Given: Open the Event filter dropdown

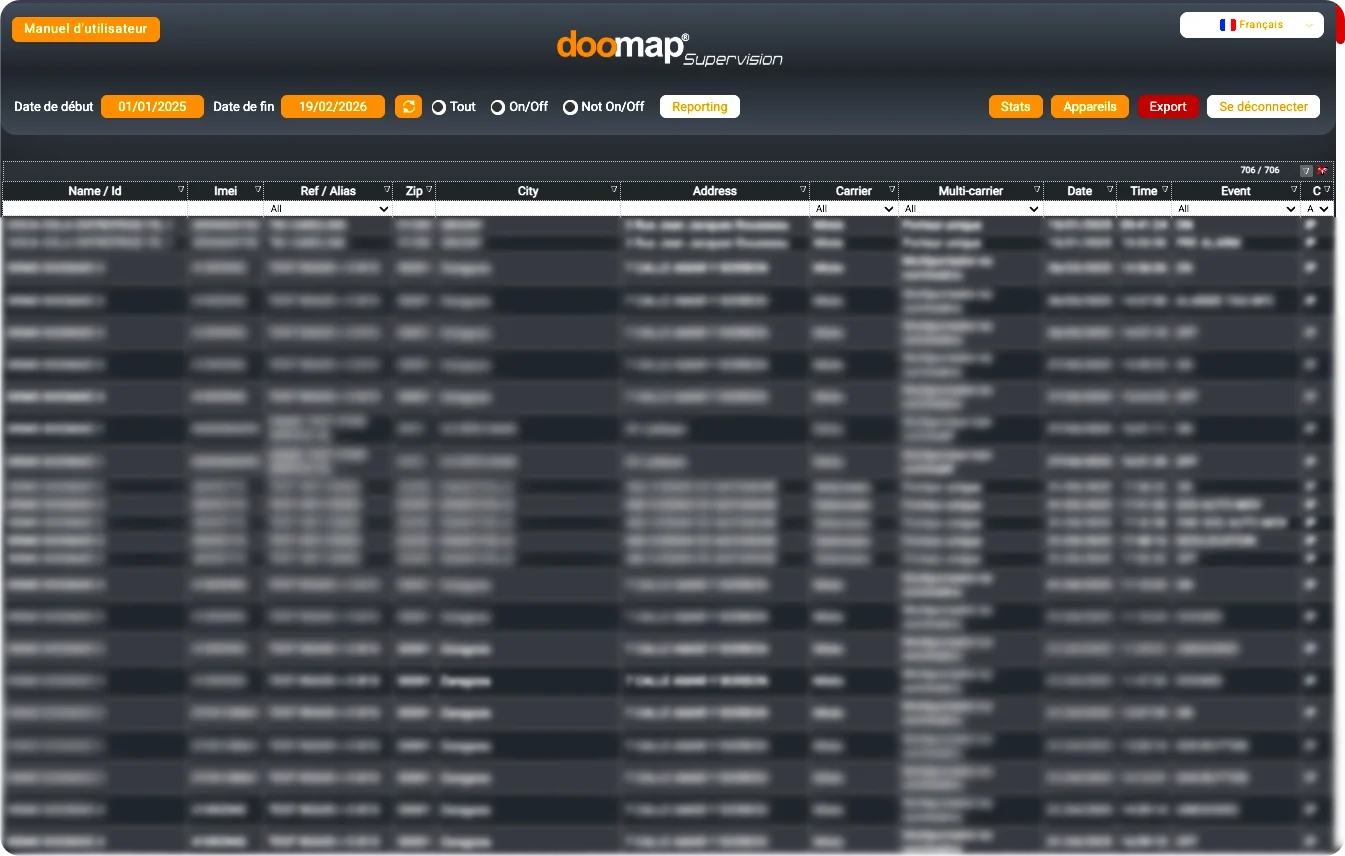Looking at the screenshot, I should 1236,209.
